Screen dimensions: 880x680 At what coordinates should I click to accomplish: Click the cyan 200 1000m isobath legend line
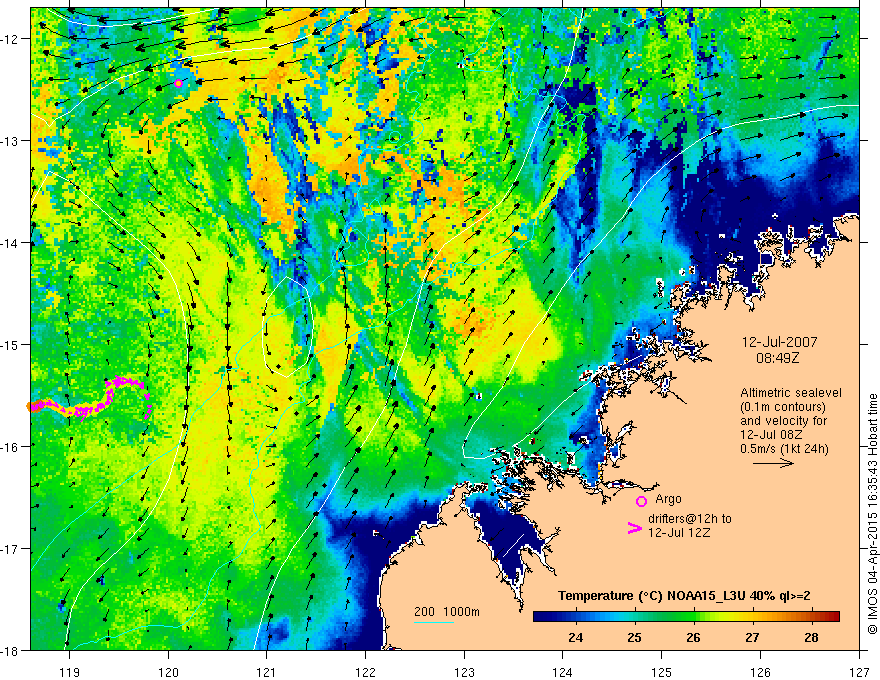[433, 622]
